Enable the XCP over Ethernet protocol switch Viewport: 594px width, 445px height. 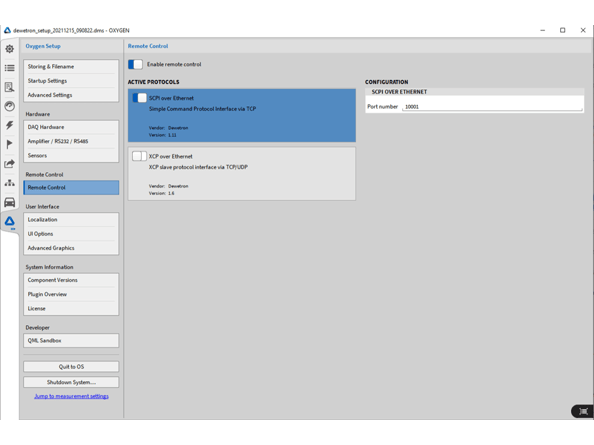pos(139,156)
